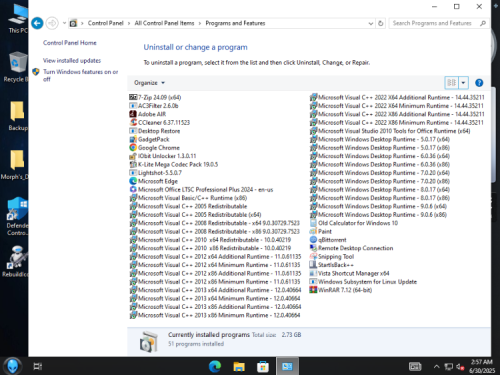Image resolution: width=500 pixels, height=375 pixels.
Task: Open the Organize dropdown menu
Action: pyautogui.click(x=149, y=83)
